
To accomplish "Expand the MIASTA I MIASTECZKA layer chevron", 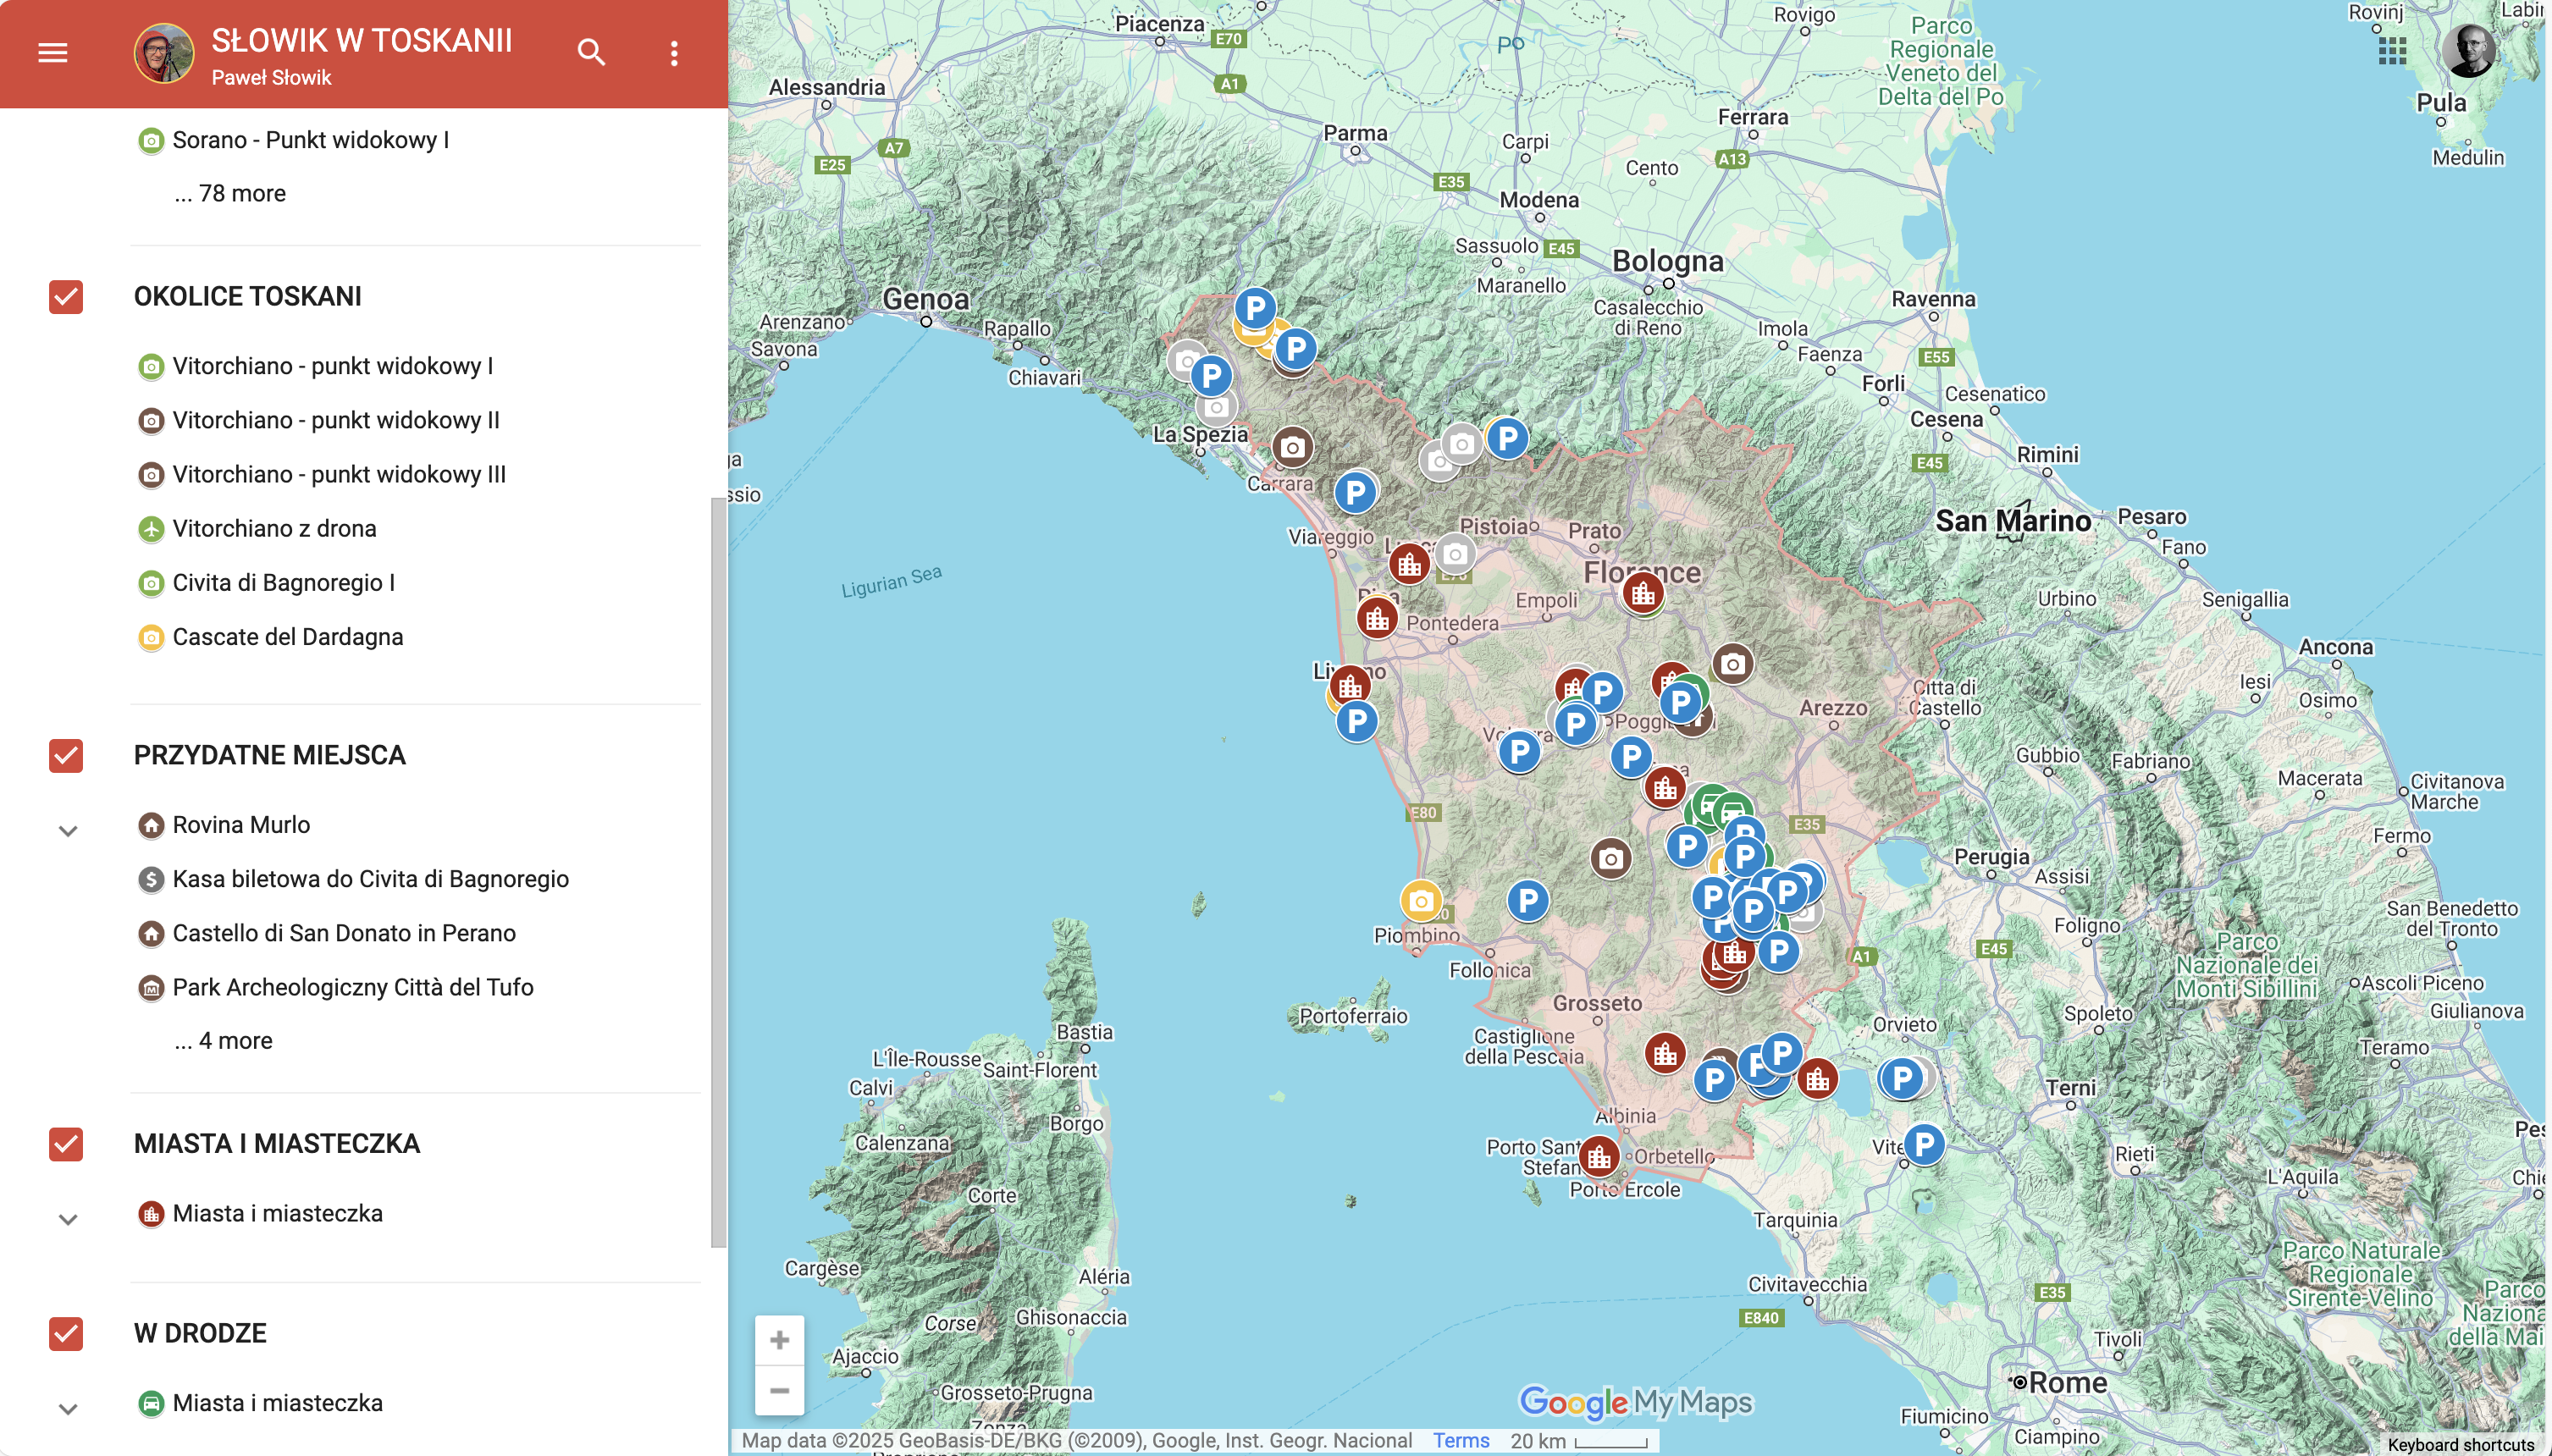I will [x=68, y=1219].
